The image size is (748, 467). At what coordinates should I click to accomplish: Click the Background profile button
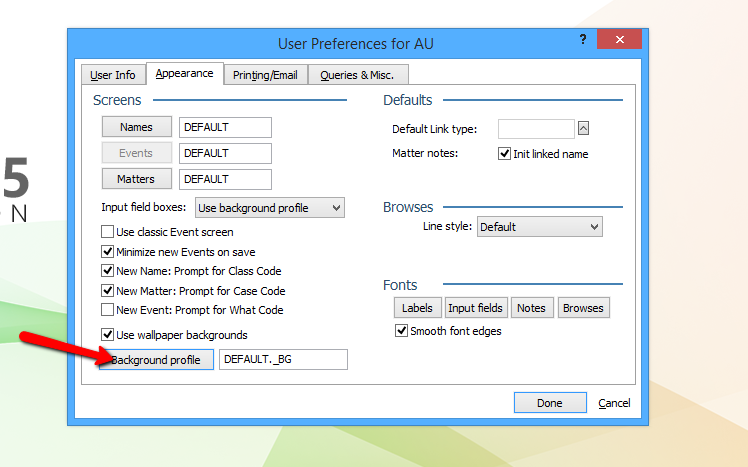[x=156, y=360]
